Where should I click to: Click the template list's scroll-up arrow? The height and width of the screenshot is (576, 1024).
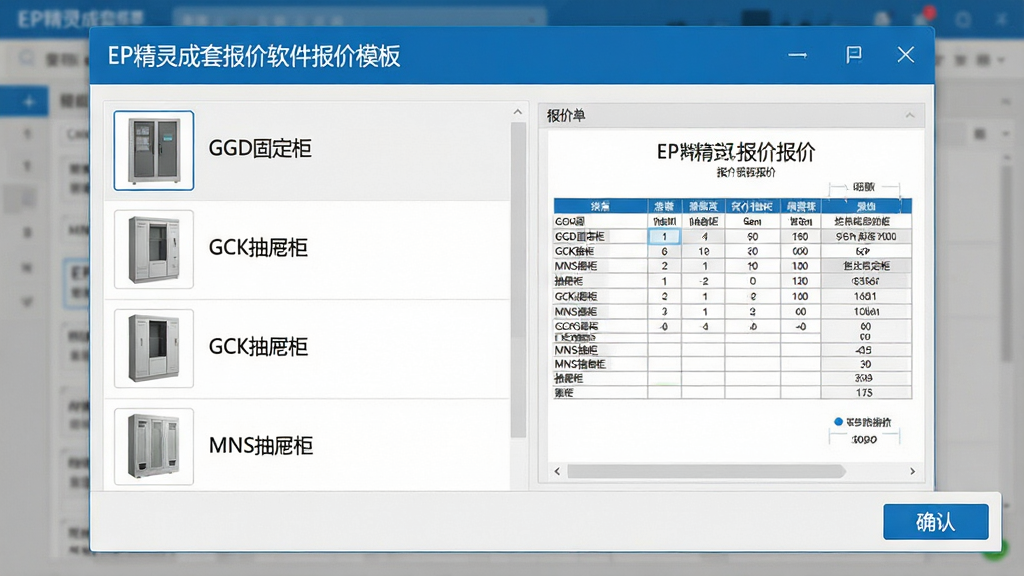click(x=518, y=112)
